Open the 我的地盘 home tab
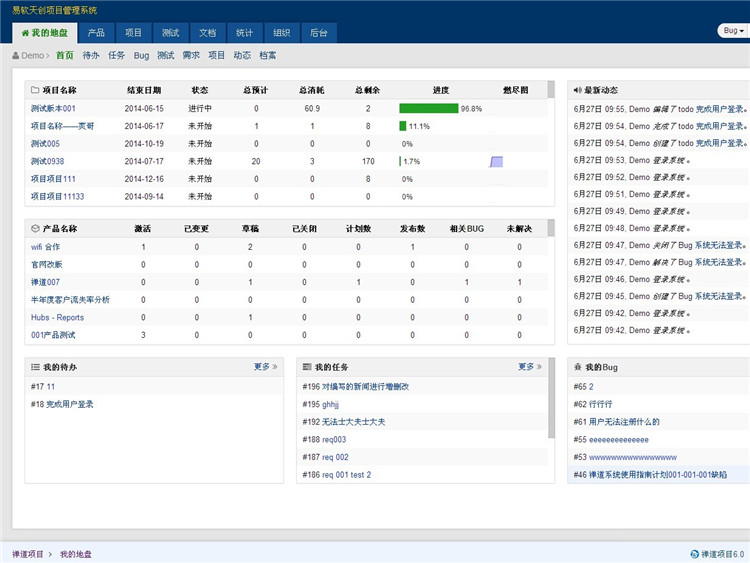Image resolution: width=750 pixels, height=563 pixels. pyautogui.click(x=44, y=33)
